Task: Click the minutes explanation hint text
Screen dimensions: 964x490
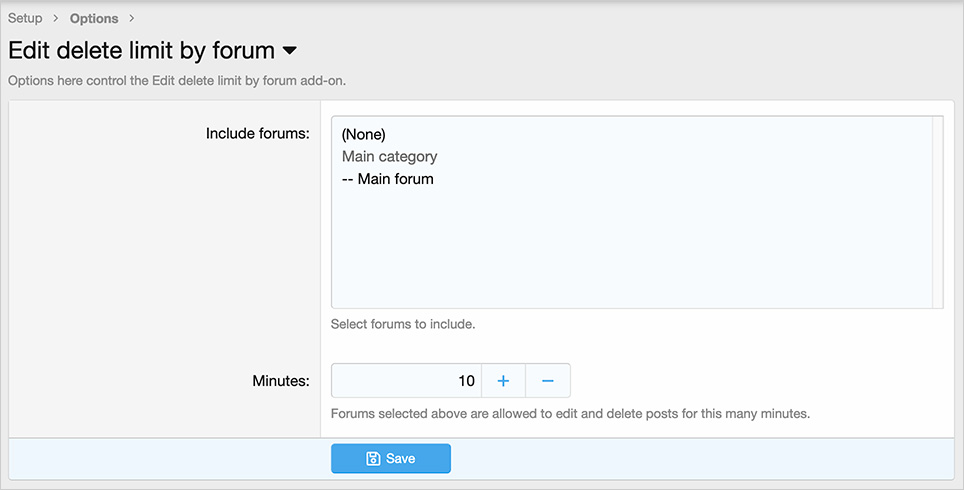Action: [570, 414]
